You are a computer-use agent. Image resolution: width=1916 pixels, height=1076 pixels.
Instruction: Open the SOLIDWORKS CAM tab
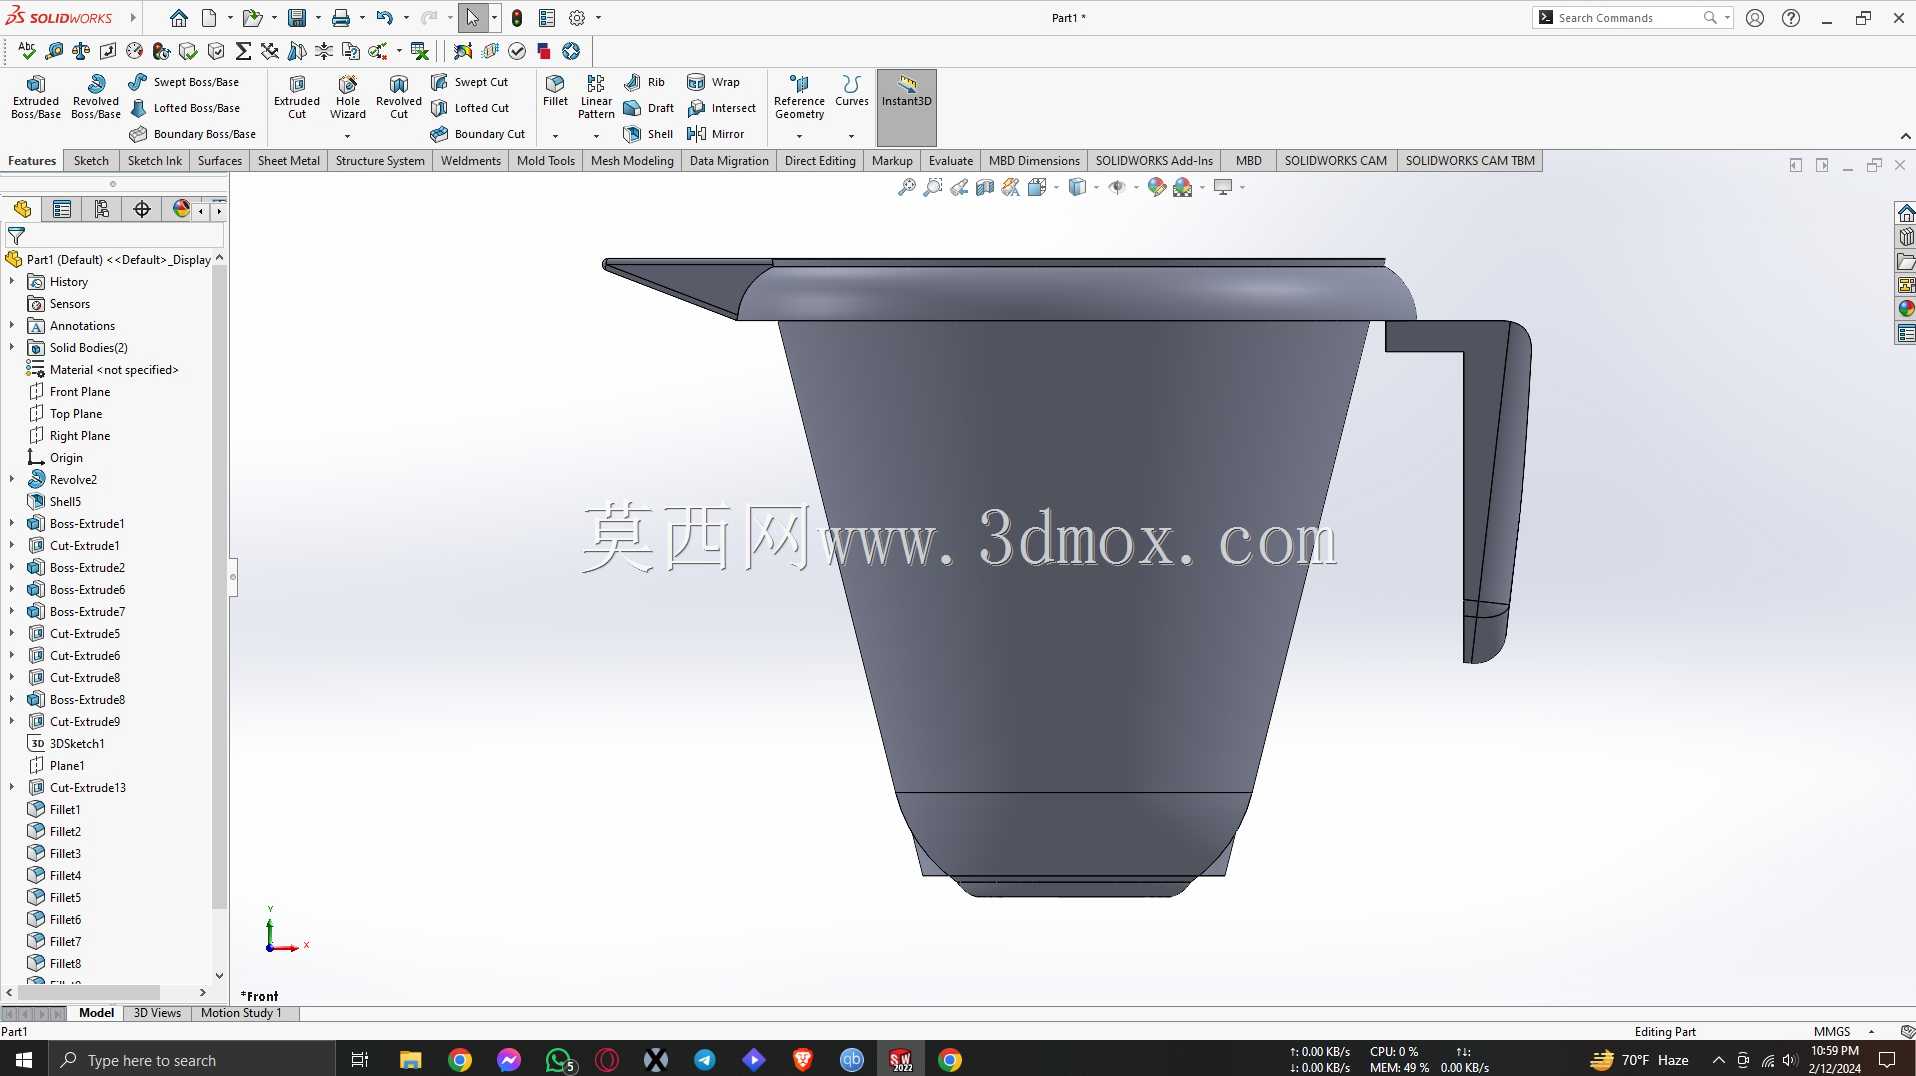(1336, 161)
